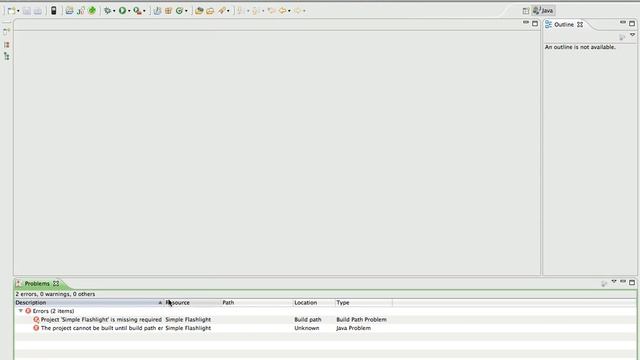Click the restore Package Explorer sidebar icon
640x360 pixels.
point(7,31)
